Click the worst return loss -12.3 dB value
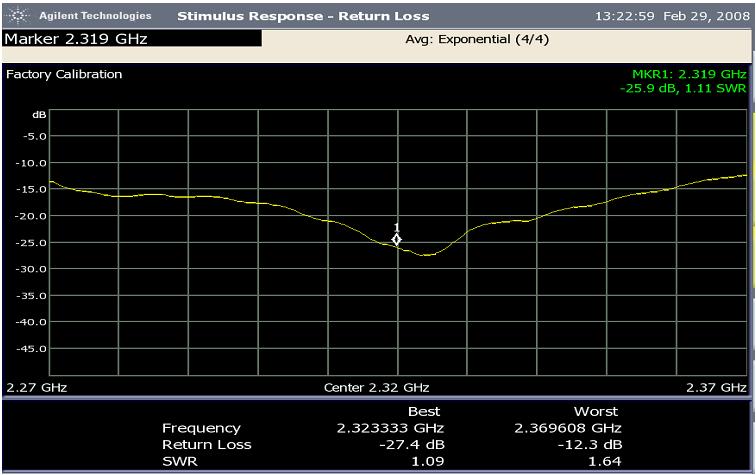 [589, 445]
